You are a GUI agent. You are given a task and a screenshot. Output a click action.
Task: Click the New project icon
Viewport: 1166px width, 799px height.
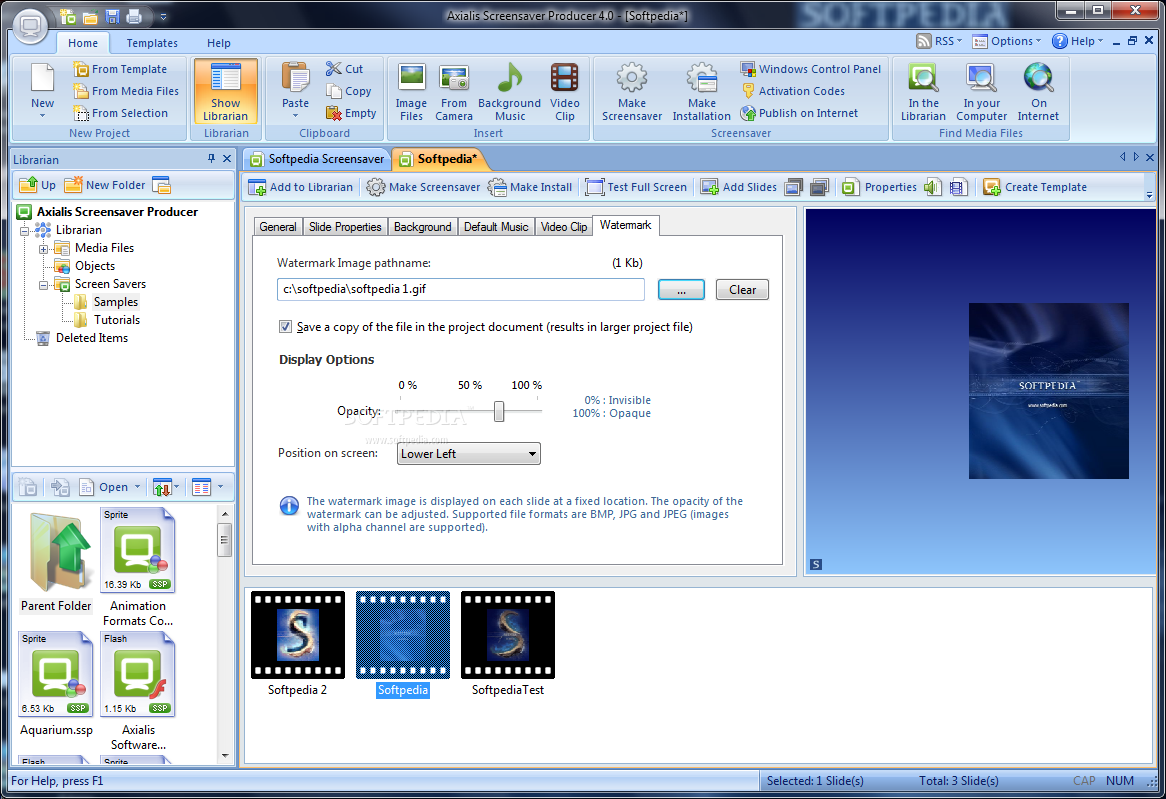42,89
